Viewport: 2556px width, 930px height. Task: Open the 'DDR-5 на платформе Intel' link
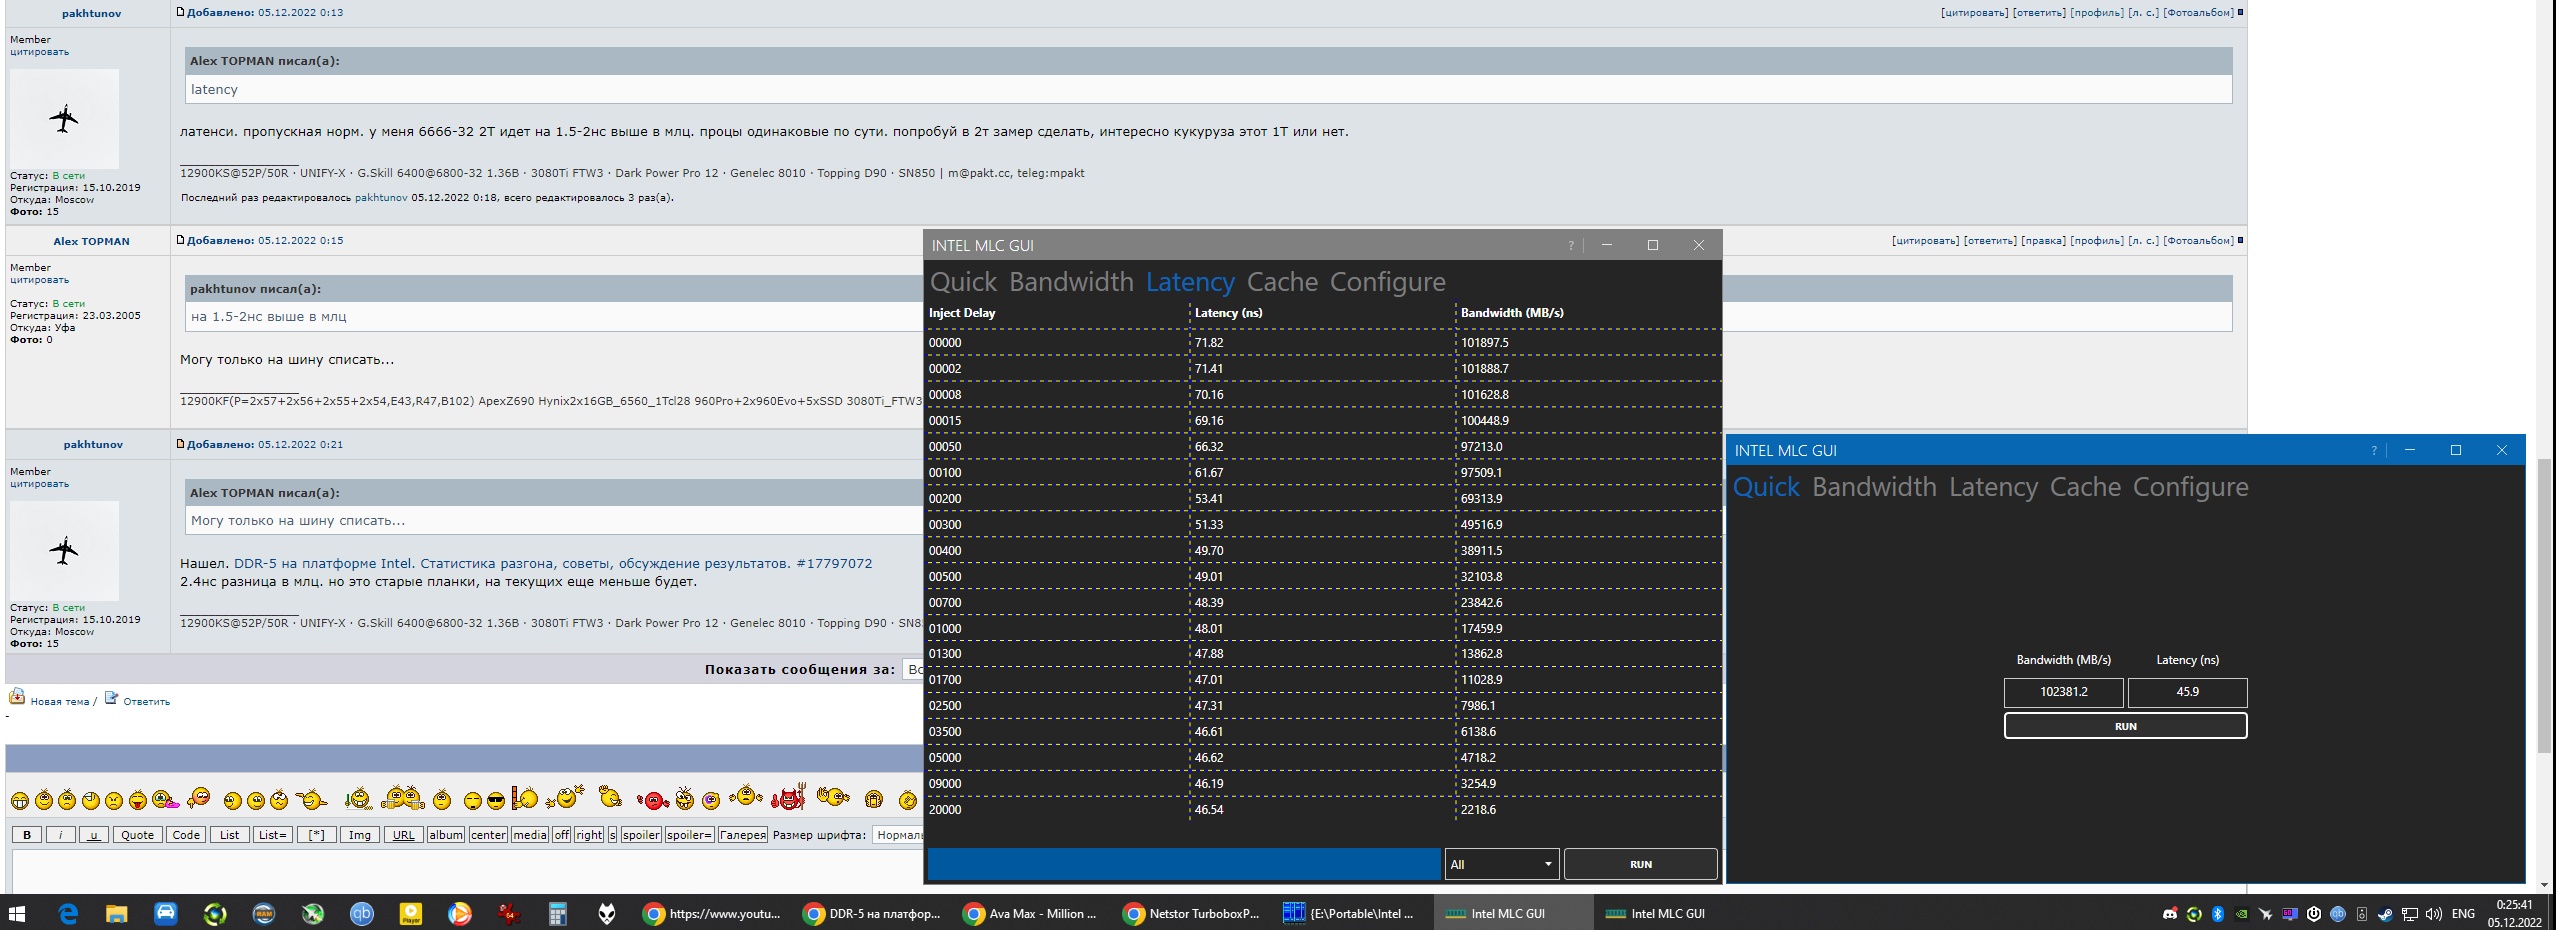tap(553, 563)
